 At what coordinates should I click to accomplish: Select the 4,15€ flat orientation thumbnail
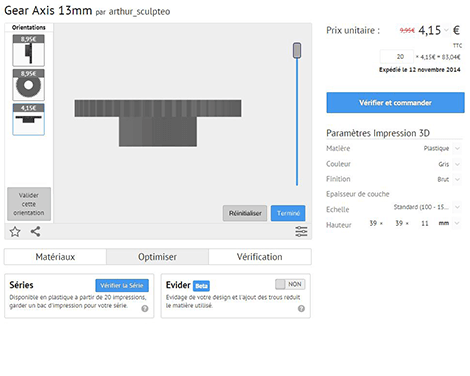point(28,119)
